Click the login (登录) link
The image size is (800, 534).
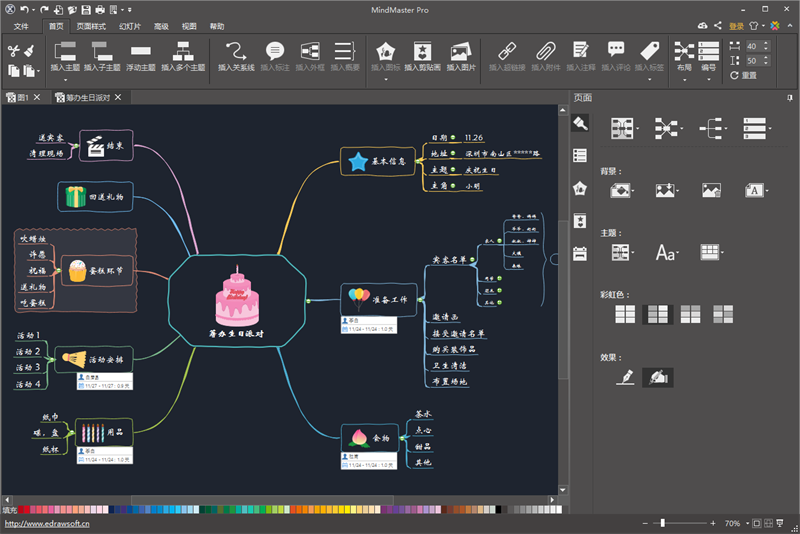tap(736, 26)
